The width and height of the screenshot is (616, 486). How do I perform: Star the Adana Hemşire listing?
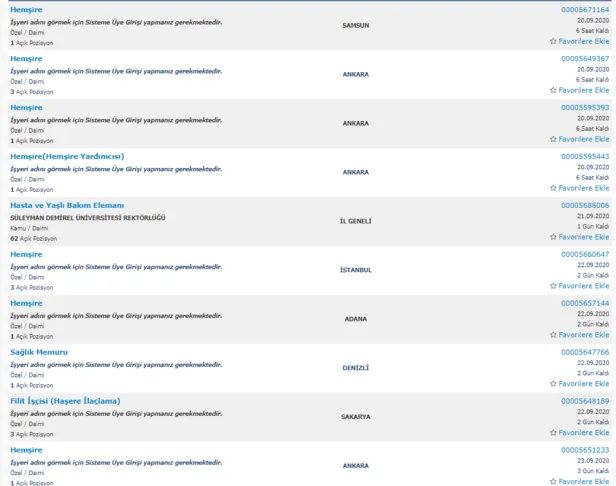(x=553, y=335)
